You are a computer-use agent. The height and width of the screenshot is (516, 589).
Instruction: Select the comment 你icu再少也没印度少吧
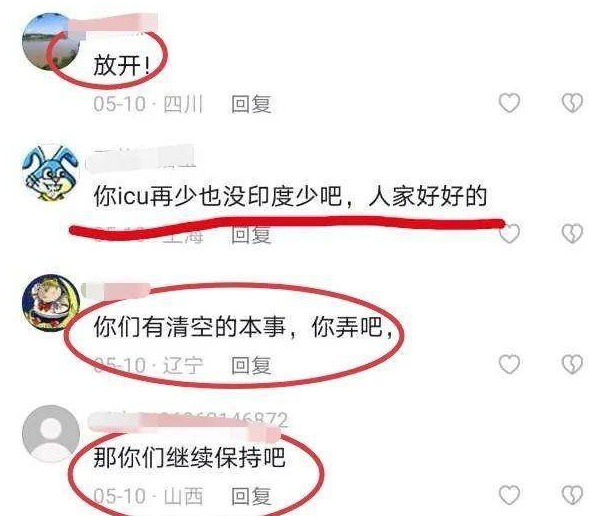[x=218, y=196]
